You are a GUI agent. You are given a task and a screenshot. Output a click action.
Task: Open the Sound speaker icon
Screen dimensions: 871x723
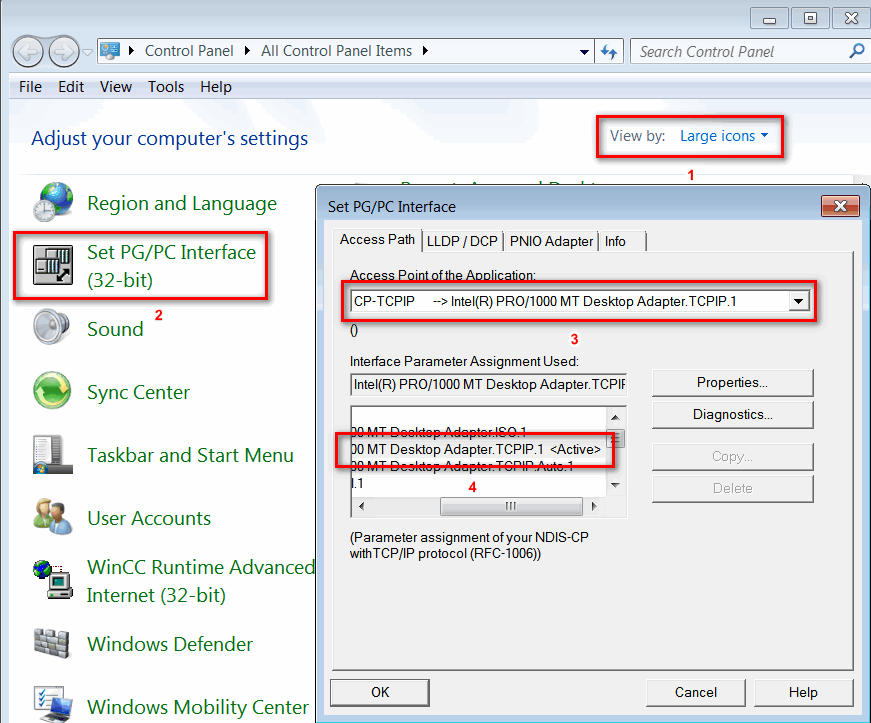point(52,327)
